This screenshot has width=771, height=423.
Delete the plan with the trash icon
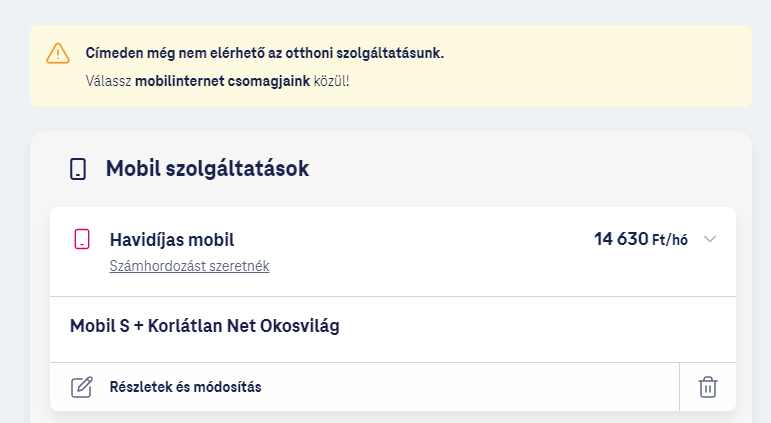pos(707,387)
